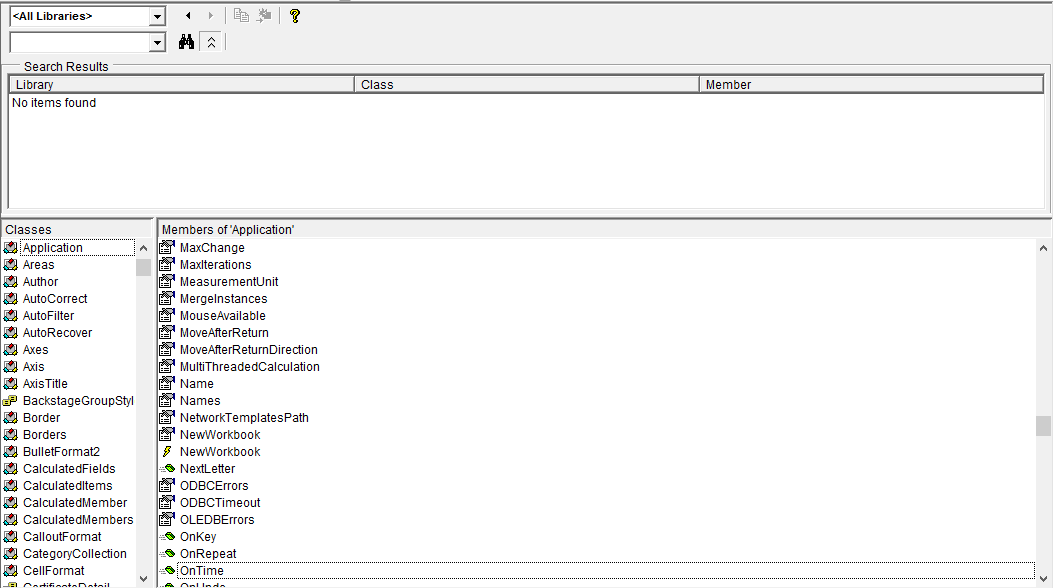This screenshot has height=588, width=1053.
Task: Click the method icon next to OnTime
Action: [x=167, y=570]
